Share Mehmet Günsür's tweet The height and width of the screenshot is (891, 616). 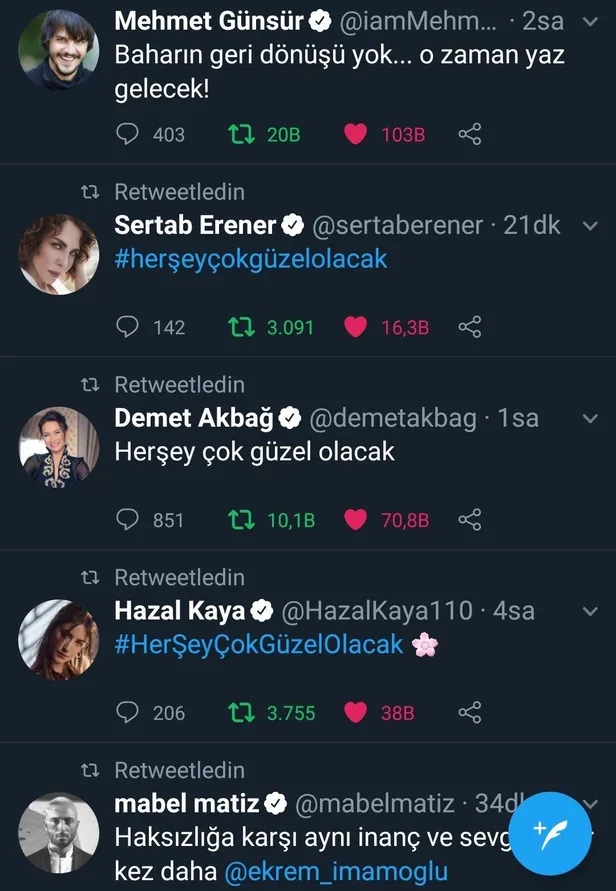(x=470, y=133)
